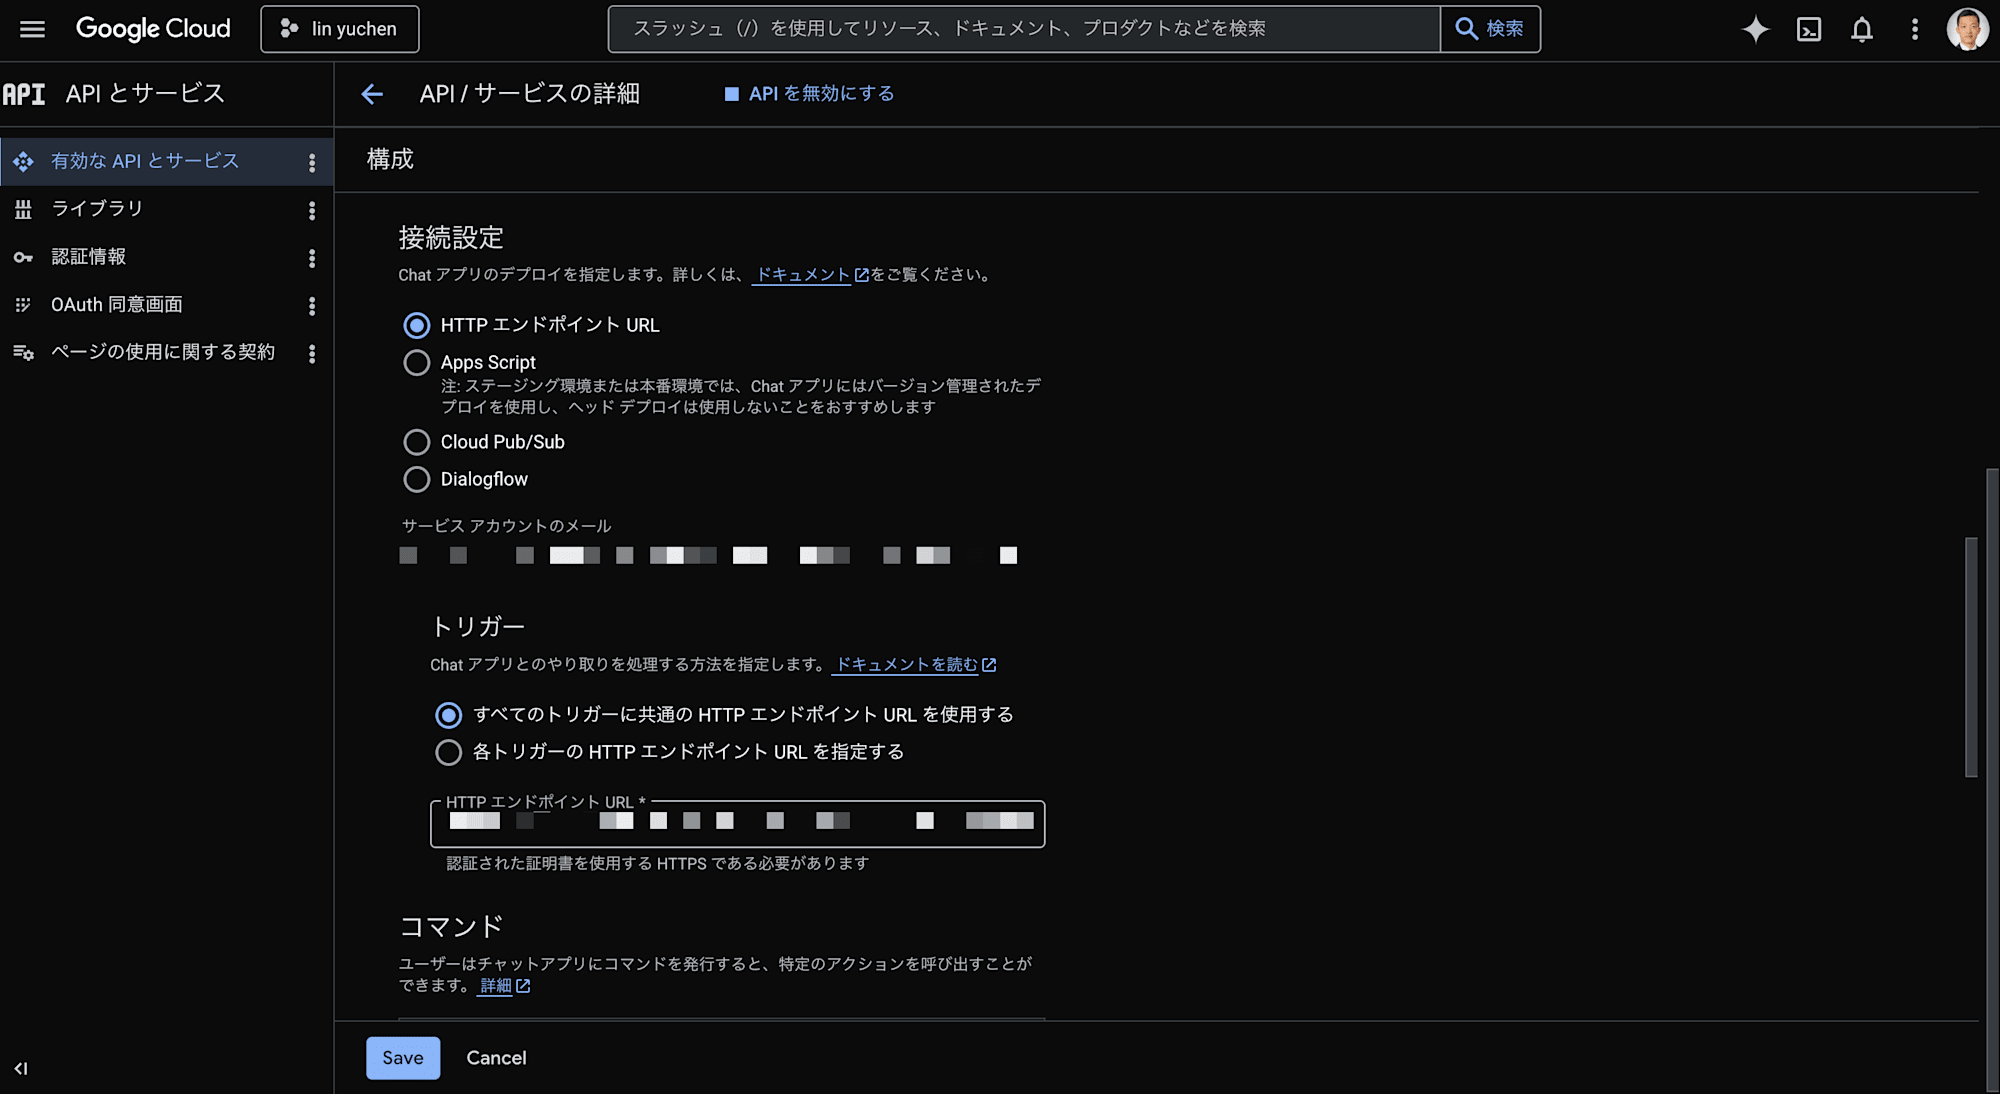This screenshot has height=1094, width=2000.
Task: Click the page usage agreements icon
Action: 23,353
